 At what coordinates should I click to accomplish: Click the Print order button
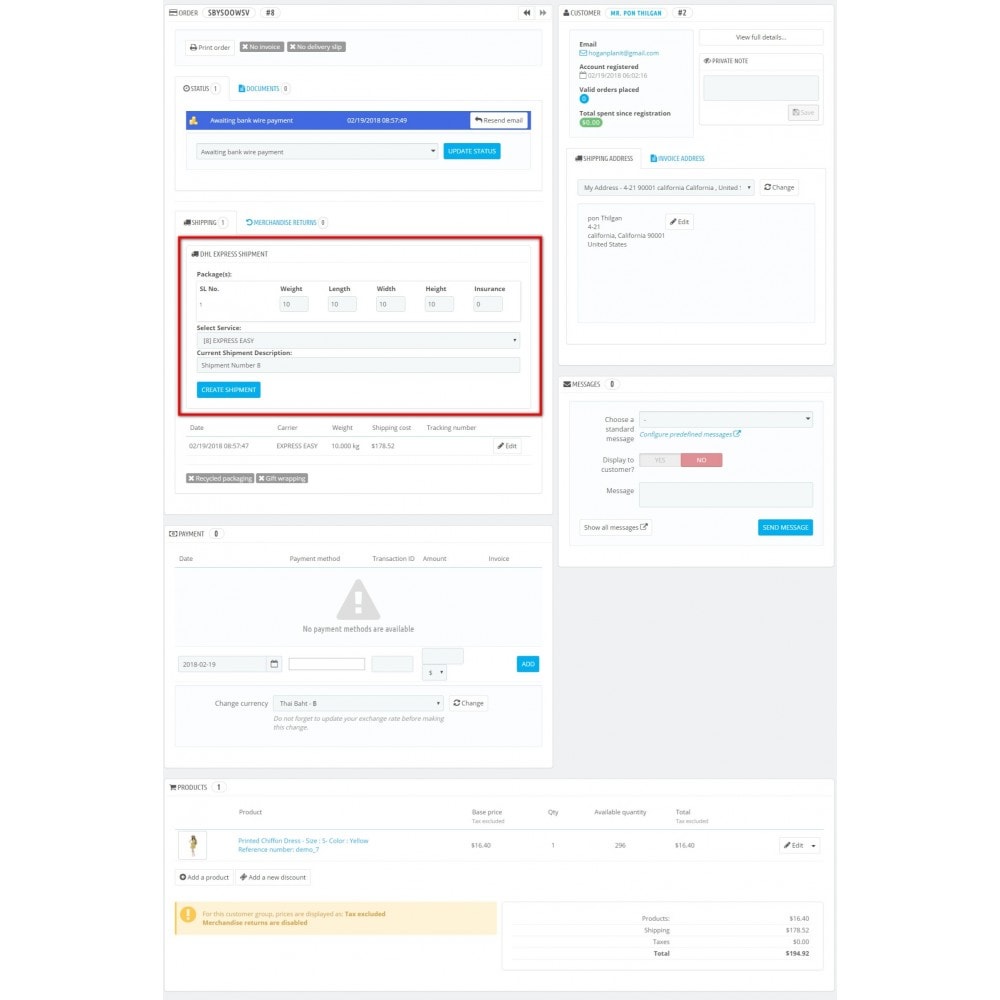tap(210, 47)
